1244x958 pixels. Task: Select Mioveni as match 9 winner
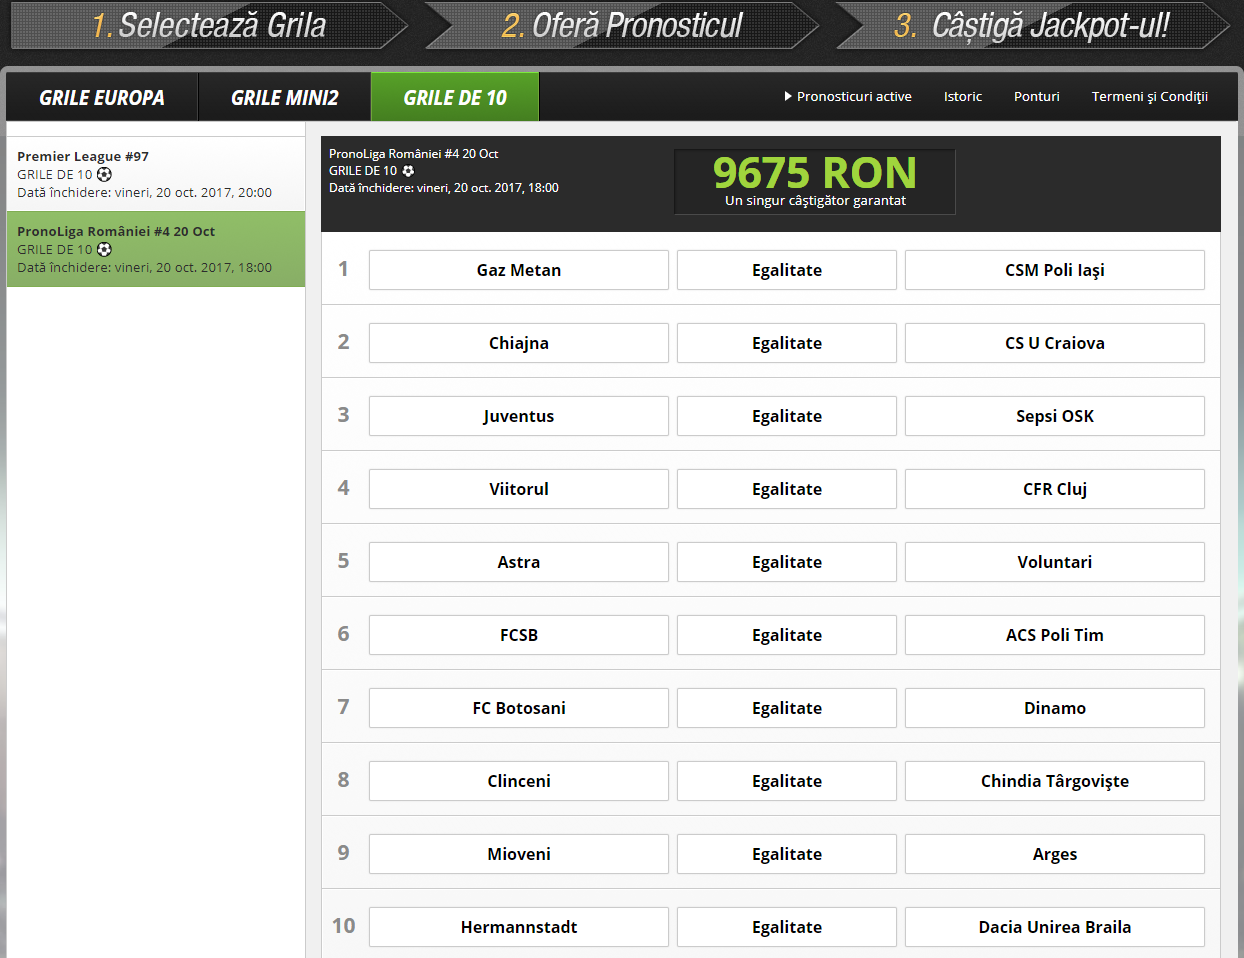pos(519,854)
